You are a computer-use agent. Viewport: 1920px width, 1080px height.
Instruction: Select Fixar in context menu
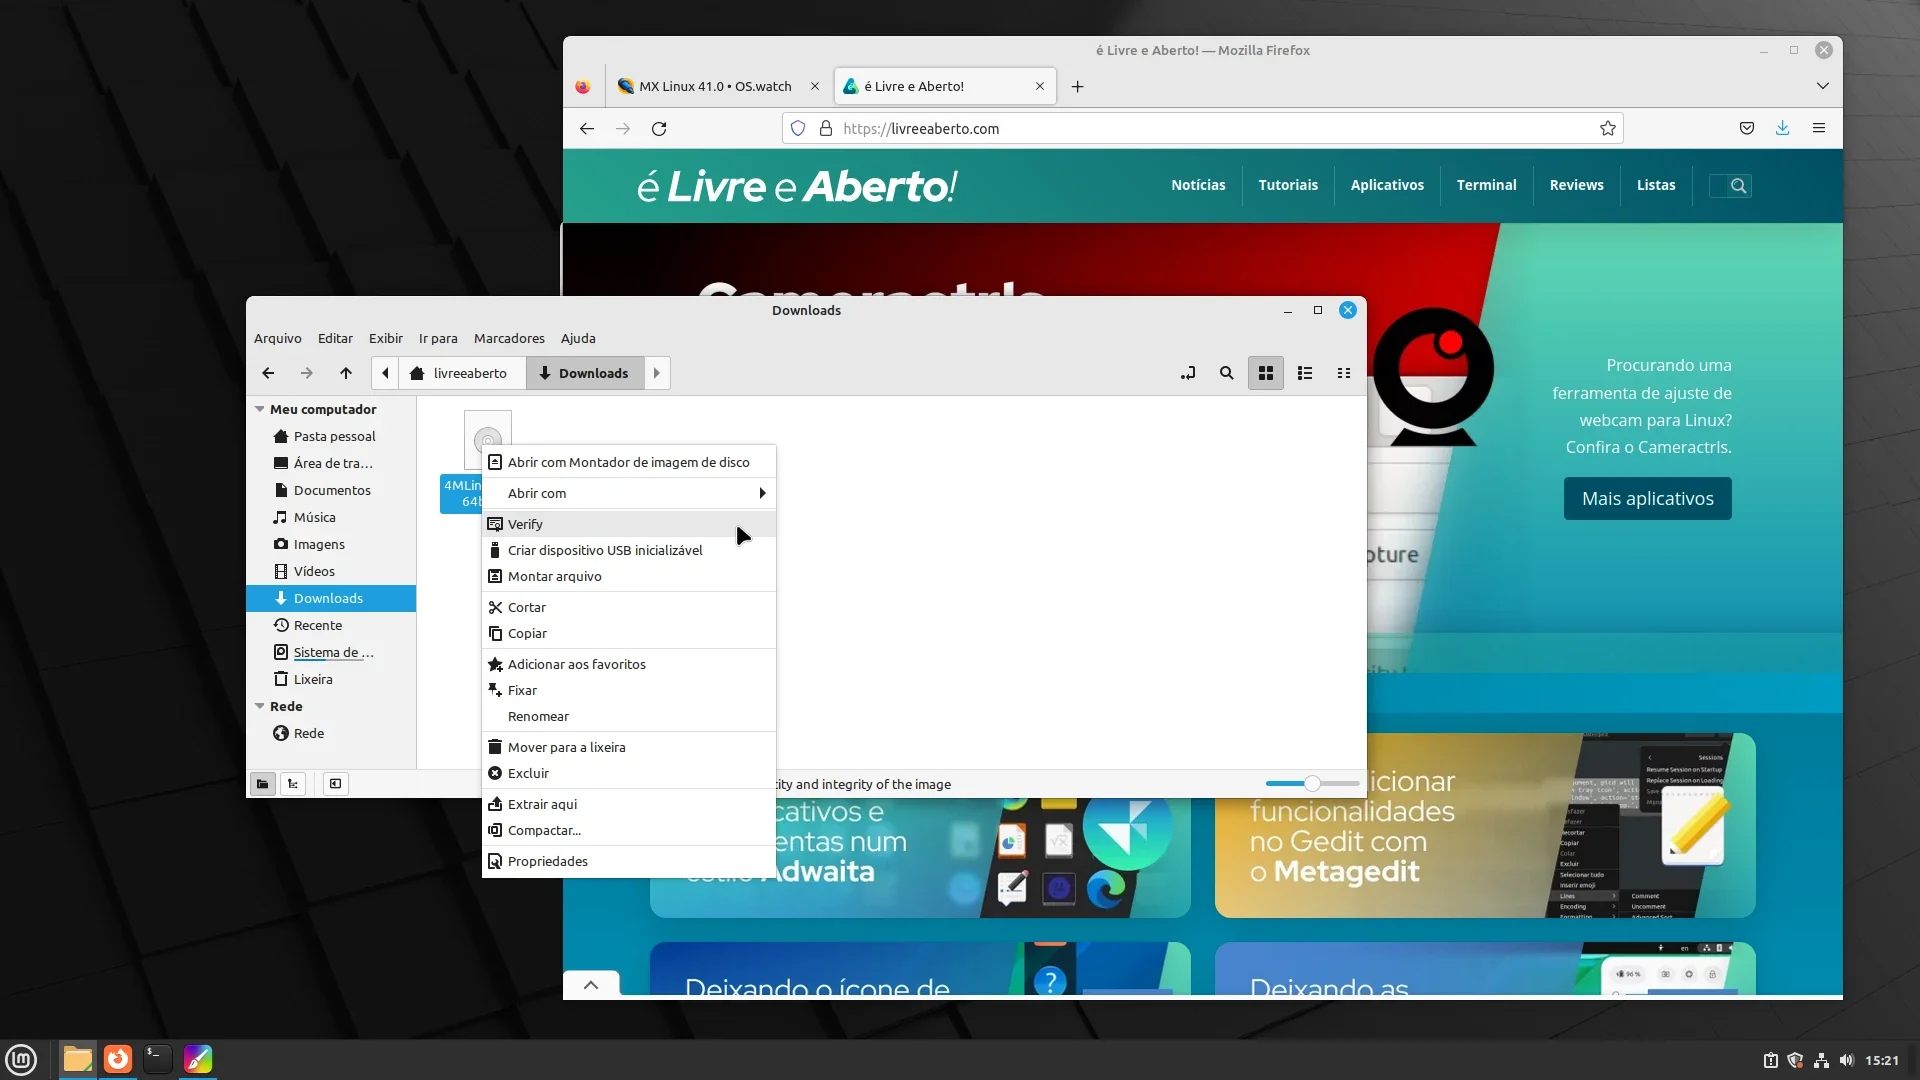629,690
